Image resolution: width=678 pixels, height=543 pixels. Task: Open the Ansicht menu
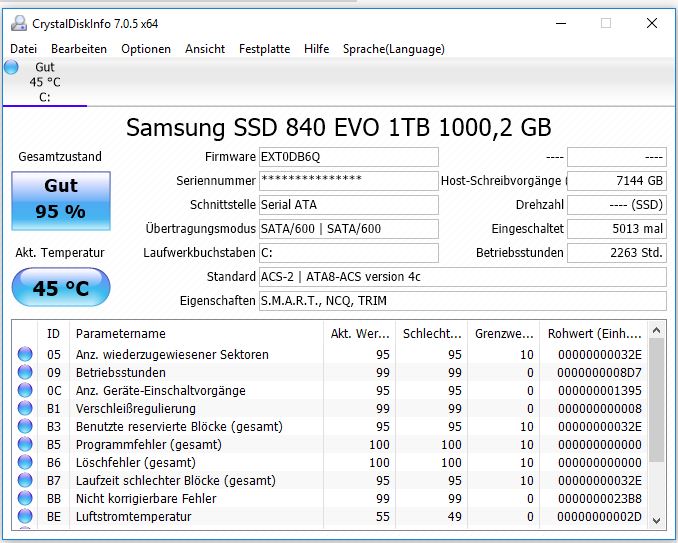(x=205, y=49)
